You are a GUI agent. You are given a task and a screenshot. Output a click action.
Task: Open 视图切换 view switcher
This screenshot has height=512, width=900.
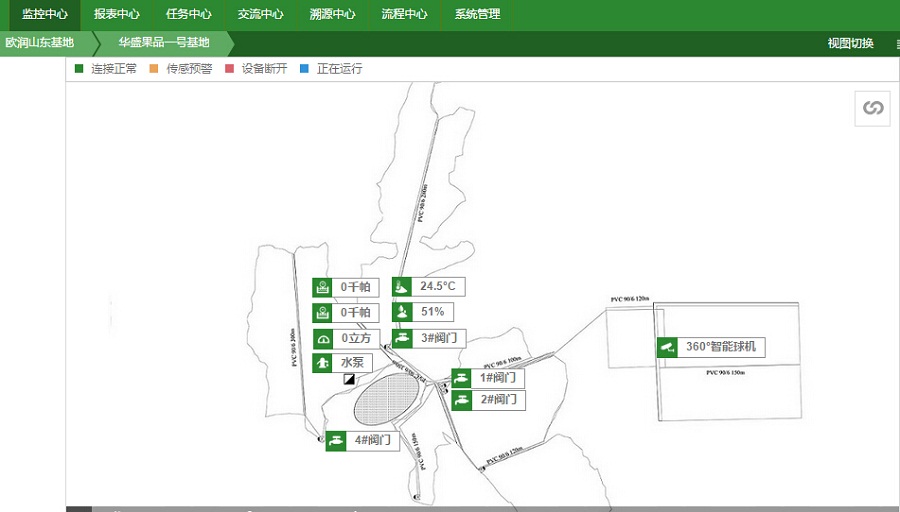[850, 43]
